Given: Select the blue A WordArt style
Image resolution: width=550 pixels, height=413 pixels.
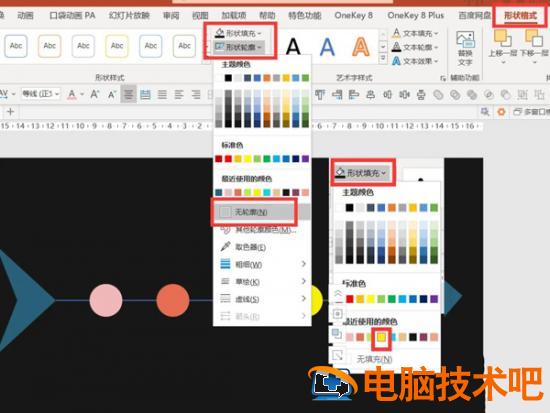Looking at the screenshot, I should 327,46.
